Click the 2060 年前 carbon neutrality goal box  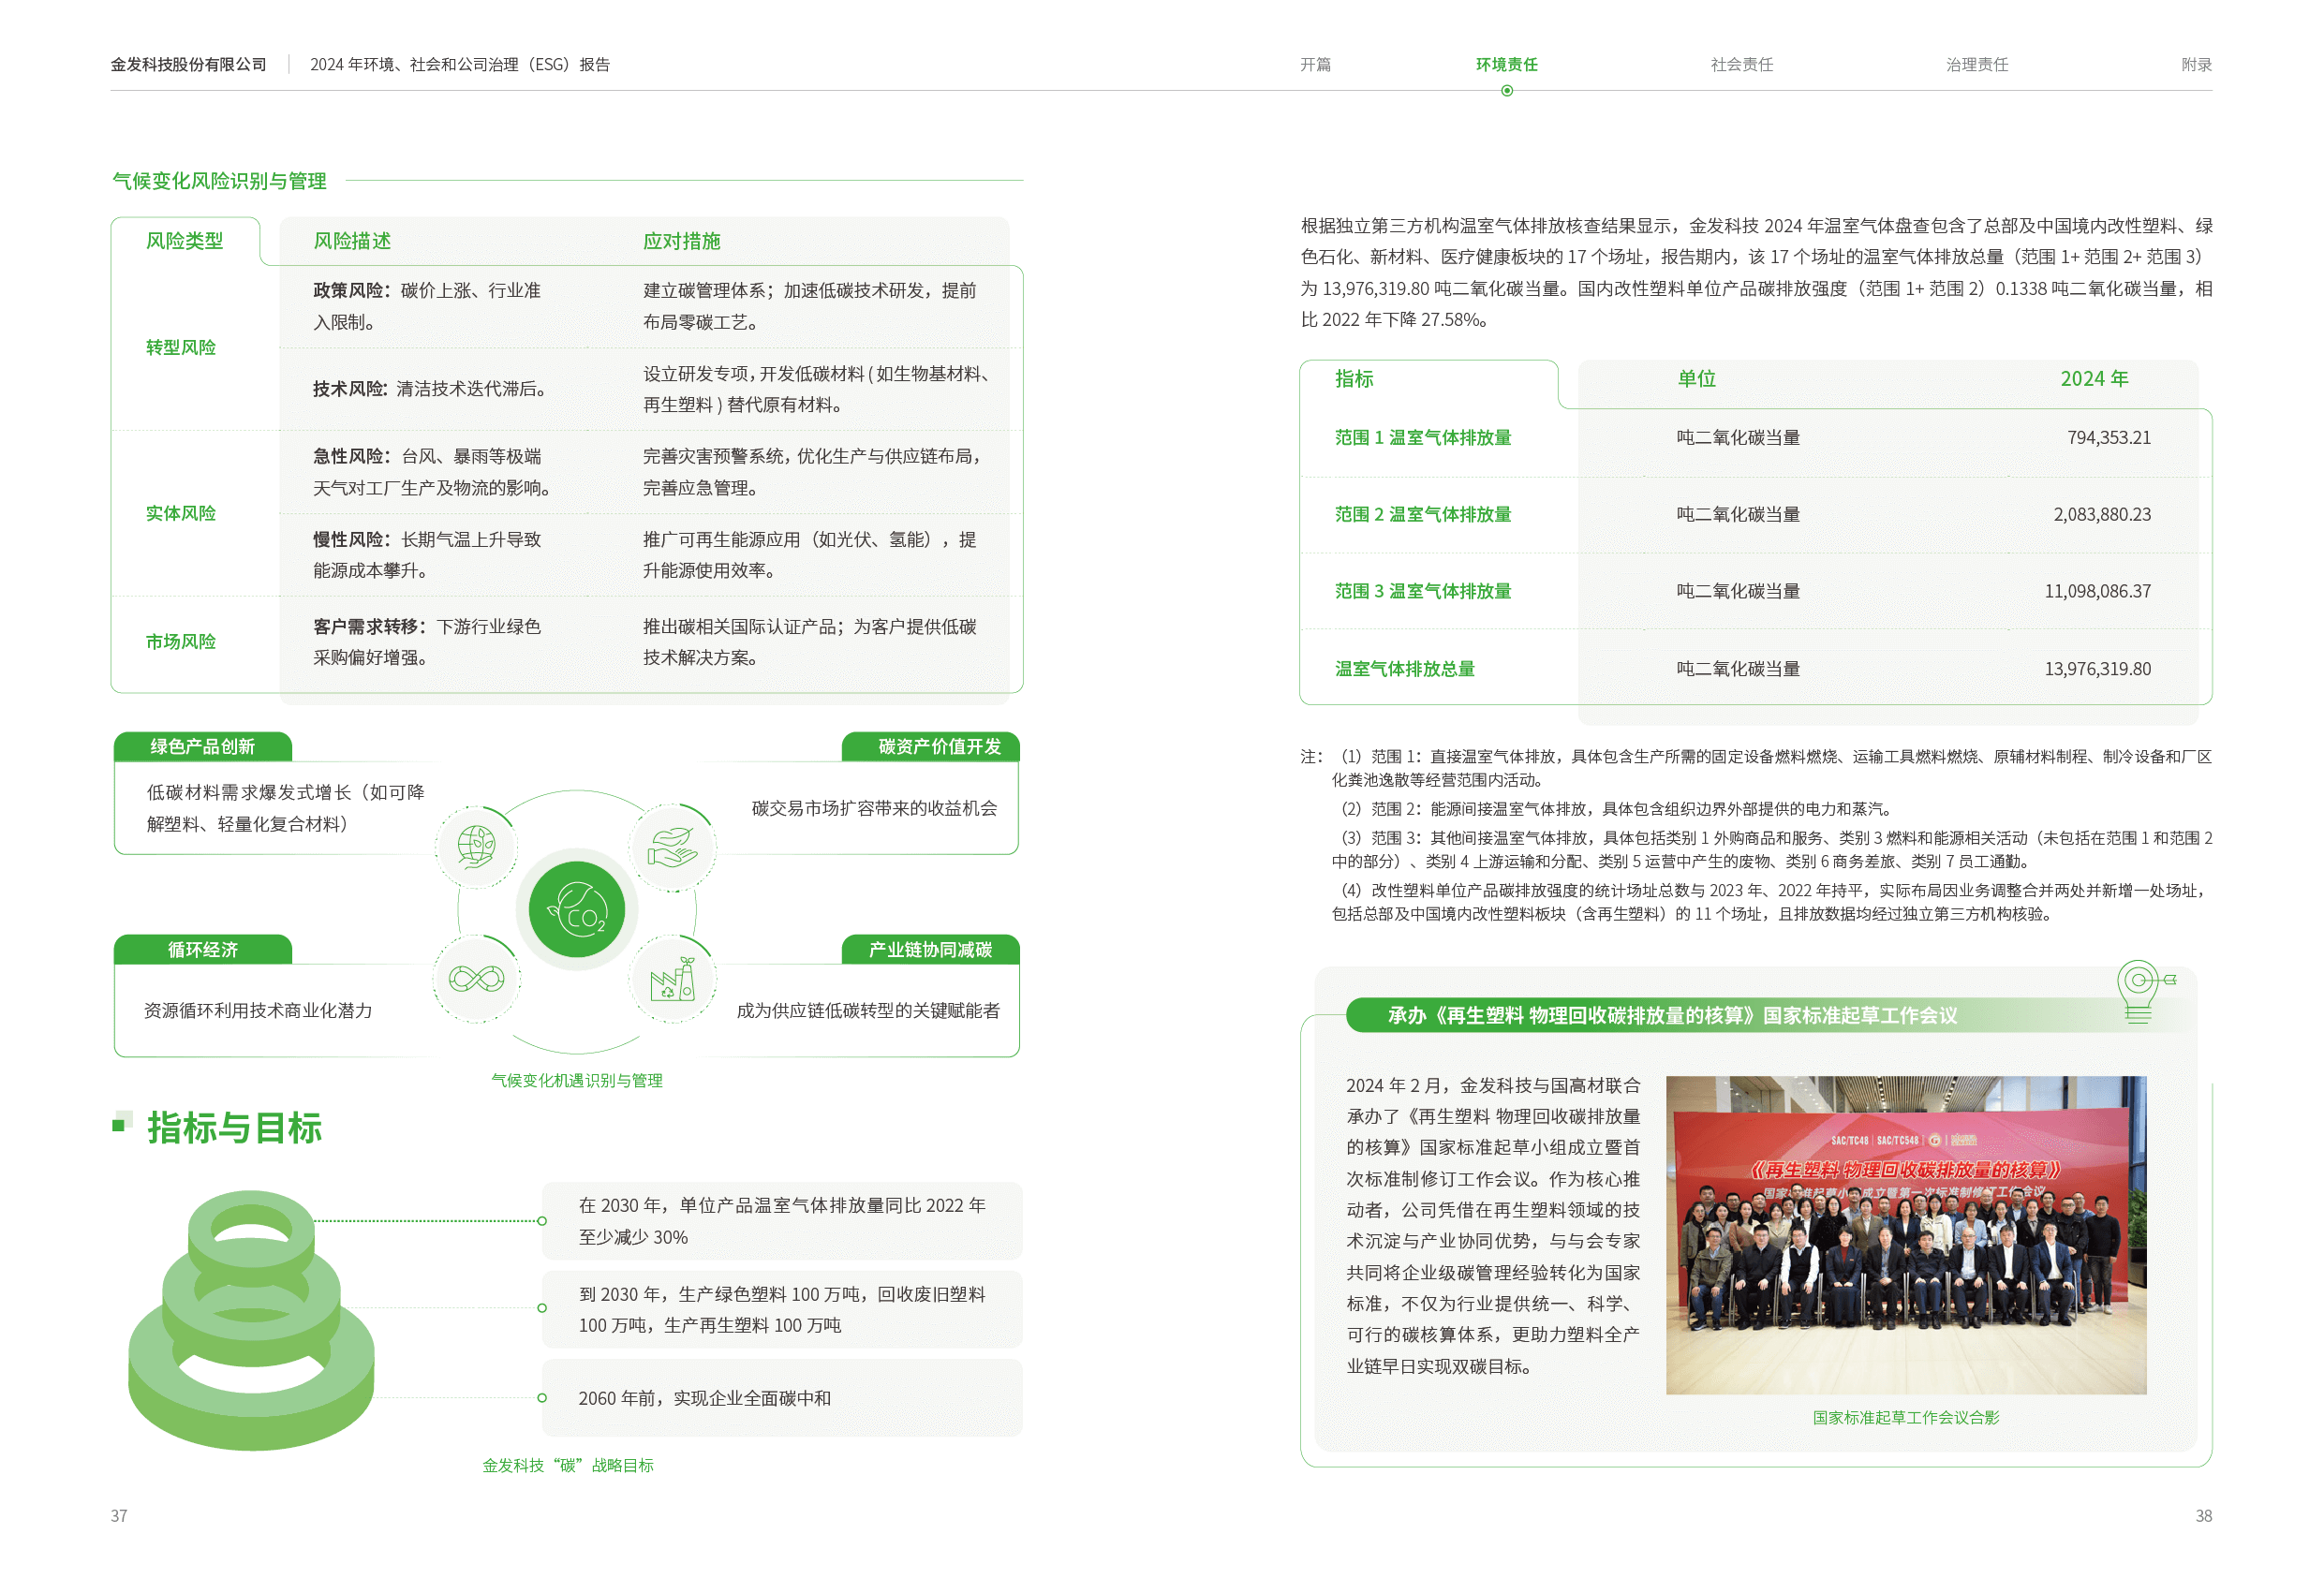(x=781, y=1397)
